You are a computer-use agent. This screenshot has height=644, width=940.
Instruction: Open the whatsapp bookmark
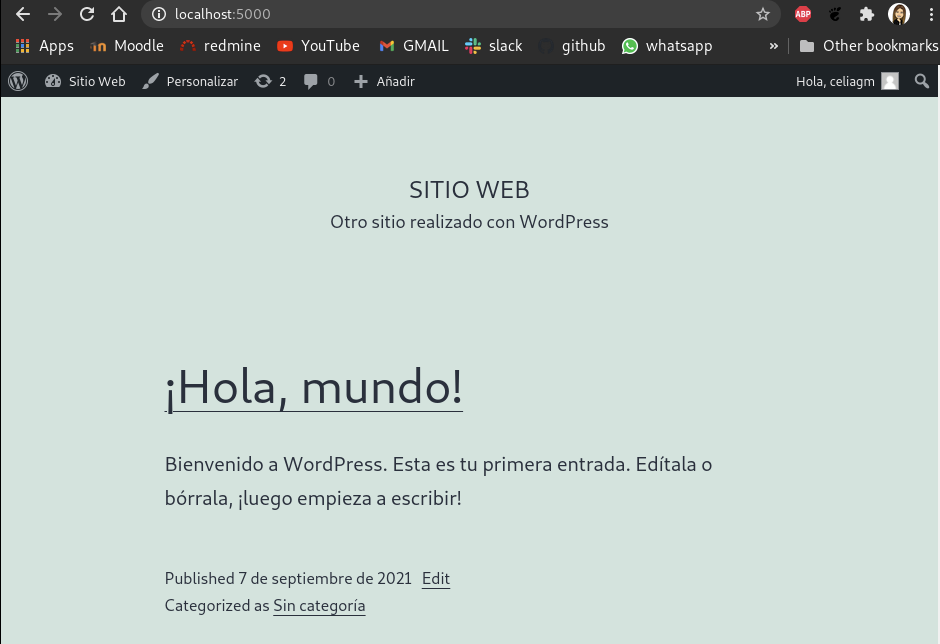pyautogui.click(x=666, y=45)
